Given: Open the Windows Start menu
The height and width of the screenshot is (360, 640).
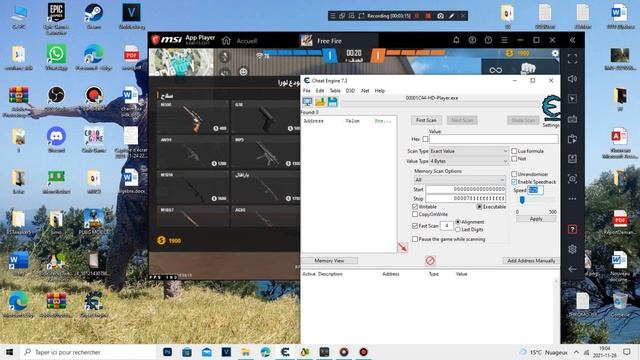Looking at the screenshot, I should (10, 352).
